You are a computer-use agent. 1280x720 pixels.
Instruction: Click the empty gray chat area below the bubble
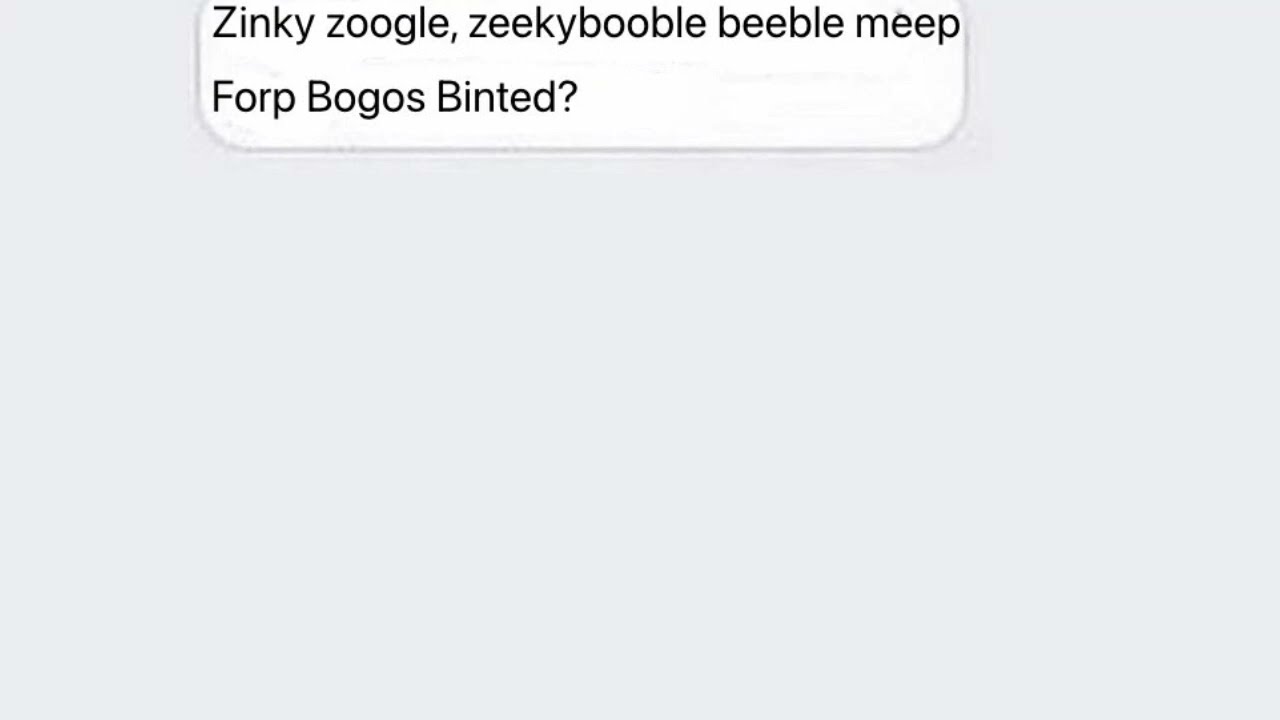(640, 430)
